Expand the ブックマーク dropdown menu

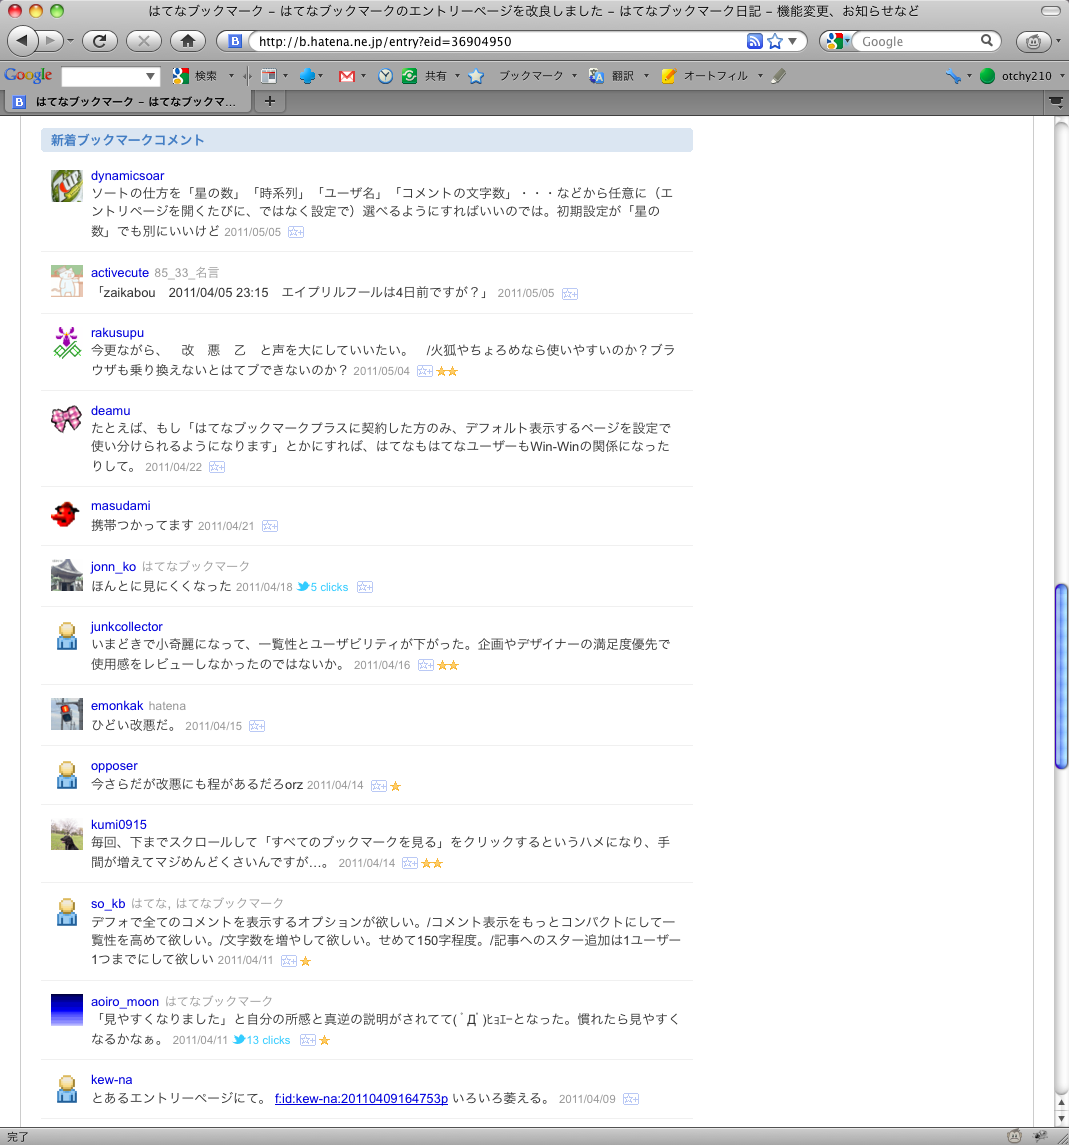click(574, 76)
